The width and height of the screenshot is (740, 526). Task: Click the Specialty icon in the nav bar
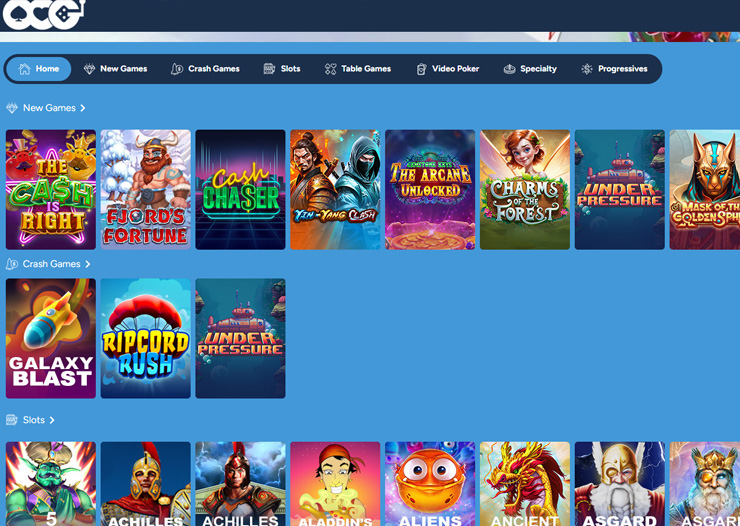[x=509, y=69]
